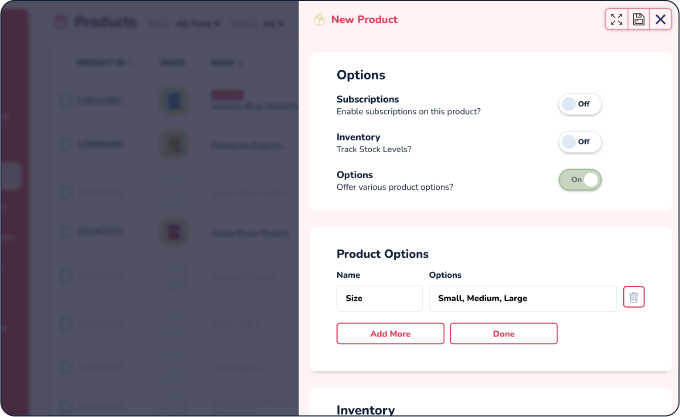
Task: Click the blurred Products calendar icon
Action: tap(61, 22)
